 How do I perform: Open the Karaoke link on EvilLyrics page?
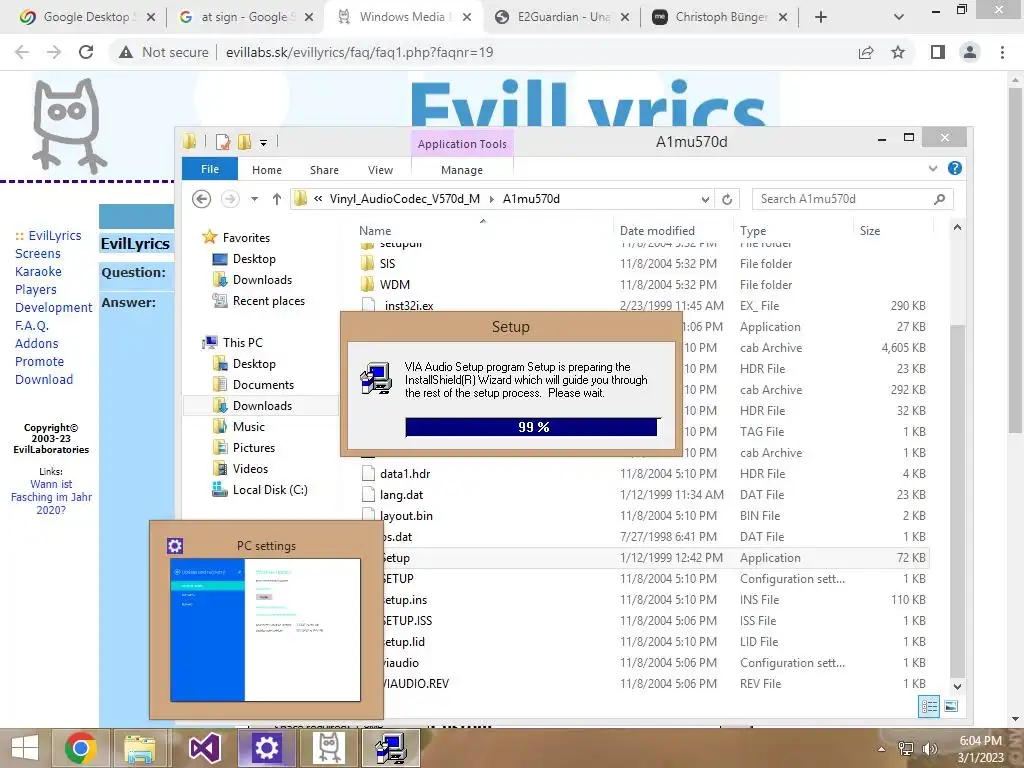coord(39,272)
